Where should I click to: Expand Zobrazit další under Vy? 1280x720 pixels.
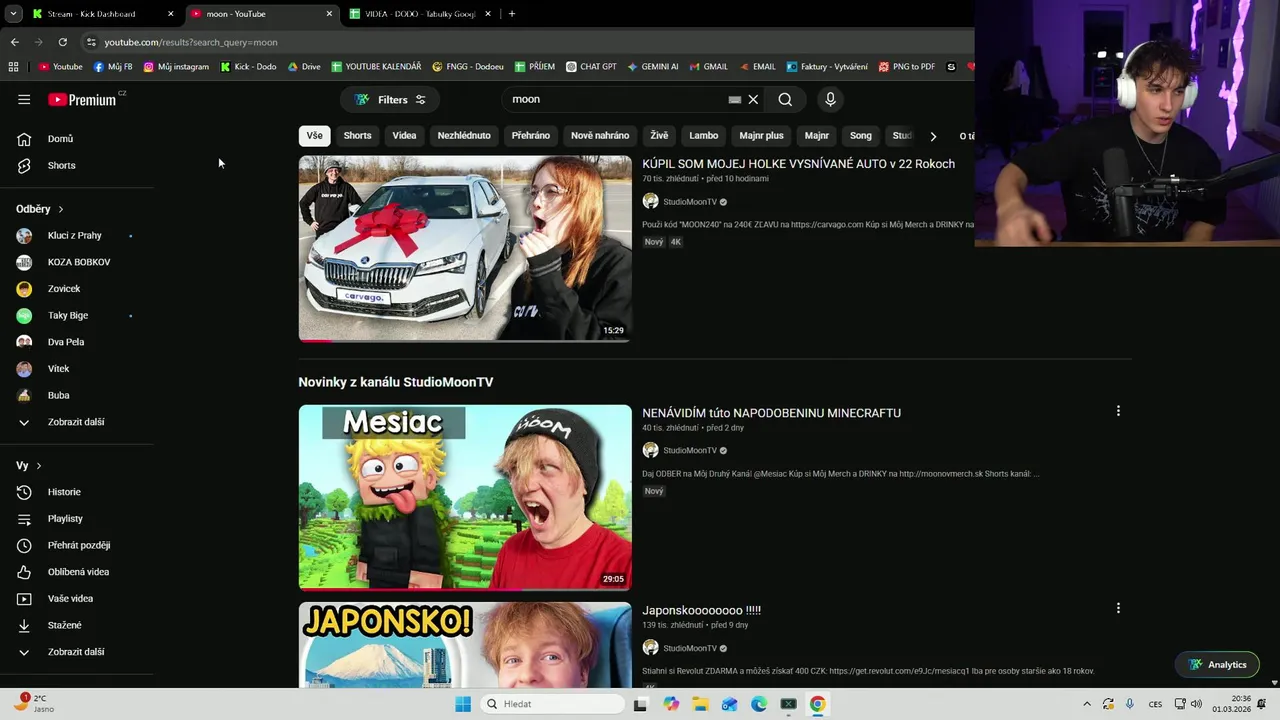coord(75,652)
